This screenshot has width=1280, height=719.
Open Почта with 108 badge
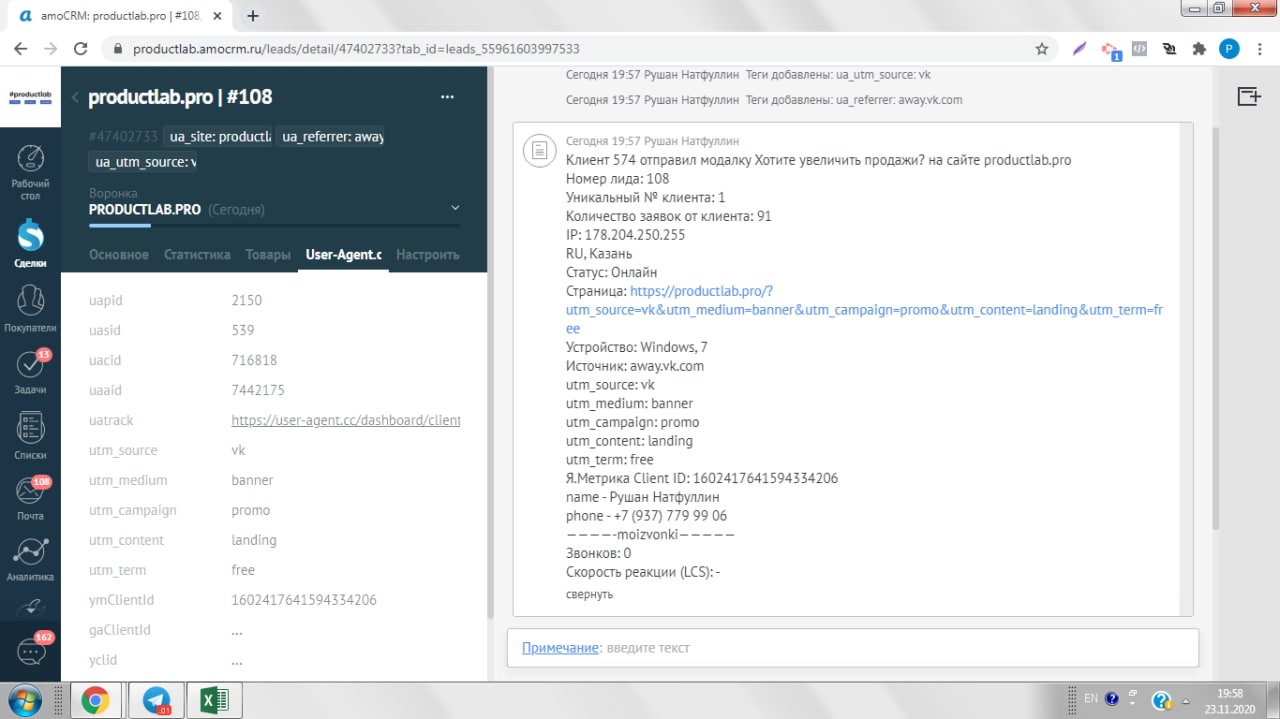point(30,498)
